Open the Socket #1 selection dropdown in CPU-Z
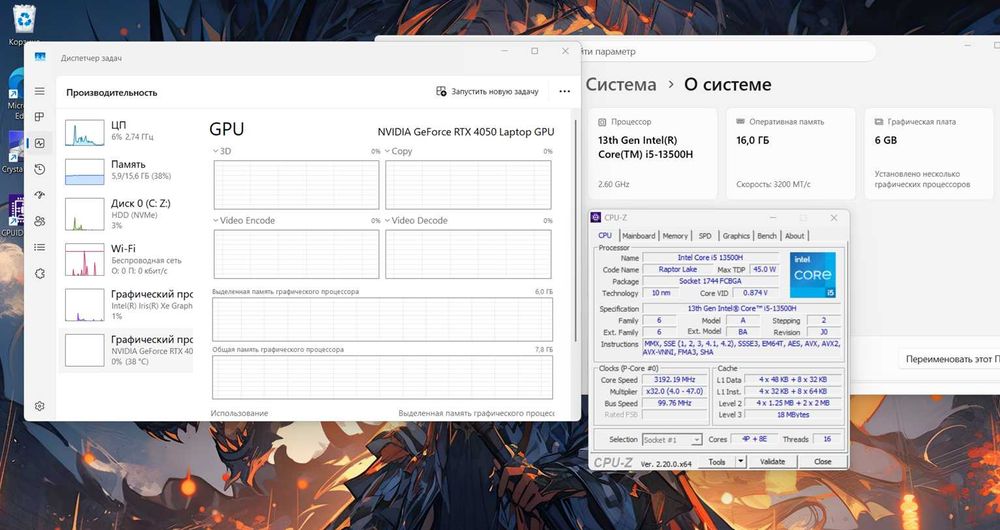 click(672, 439)
